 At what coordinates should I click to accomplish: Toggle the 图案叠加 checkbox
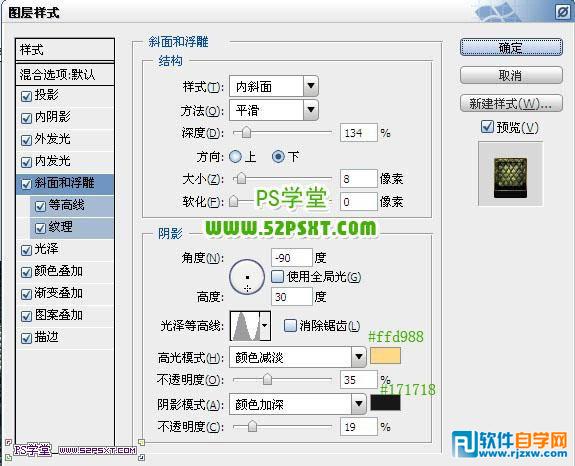[x=26, y=316]
